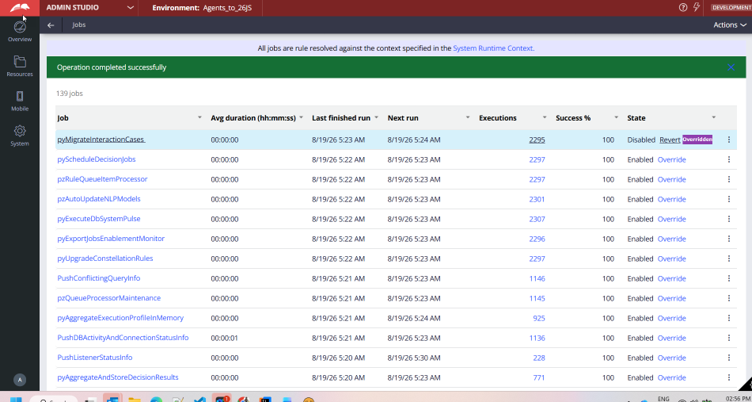Open row menu for pzAutoUpdateNLPModels

click(729, 199)
